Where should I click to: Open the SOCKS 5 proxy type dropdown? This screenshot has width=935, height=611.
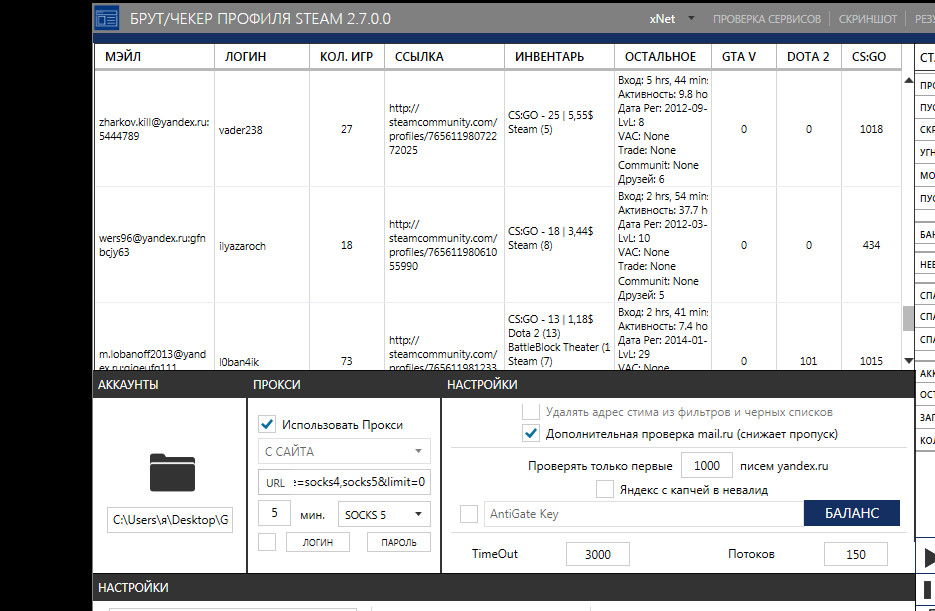[384, 514]
